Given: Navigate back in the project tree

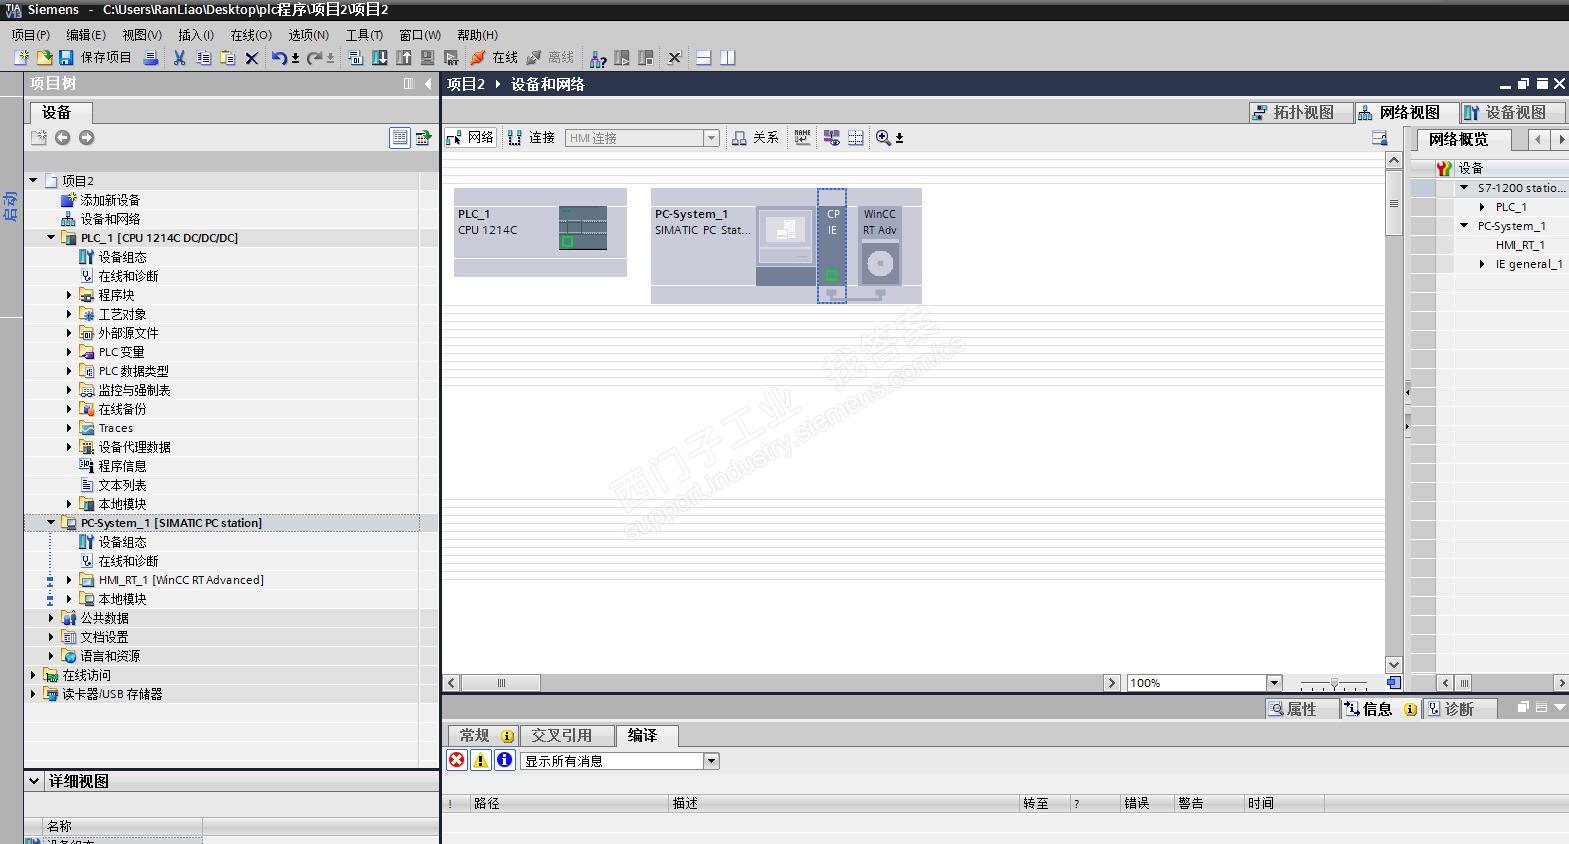Looking at the screenshot, I should click(x=62, y=138).
